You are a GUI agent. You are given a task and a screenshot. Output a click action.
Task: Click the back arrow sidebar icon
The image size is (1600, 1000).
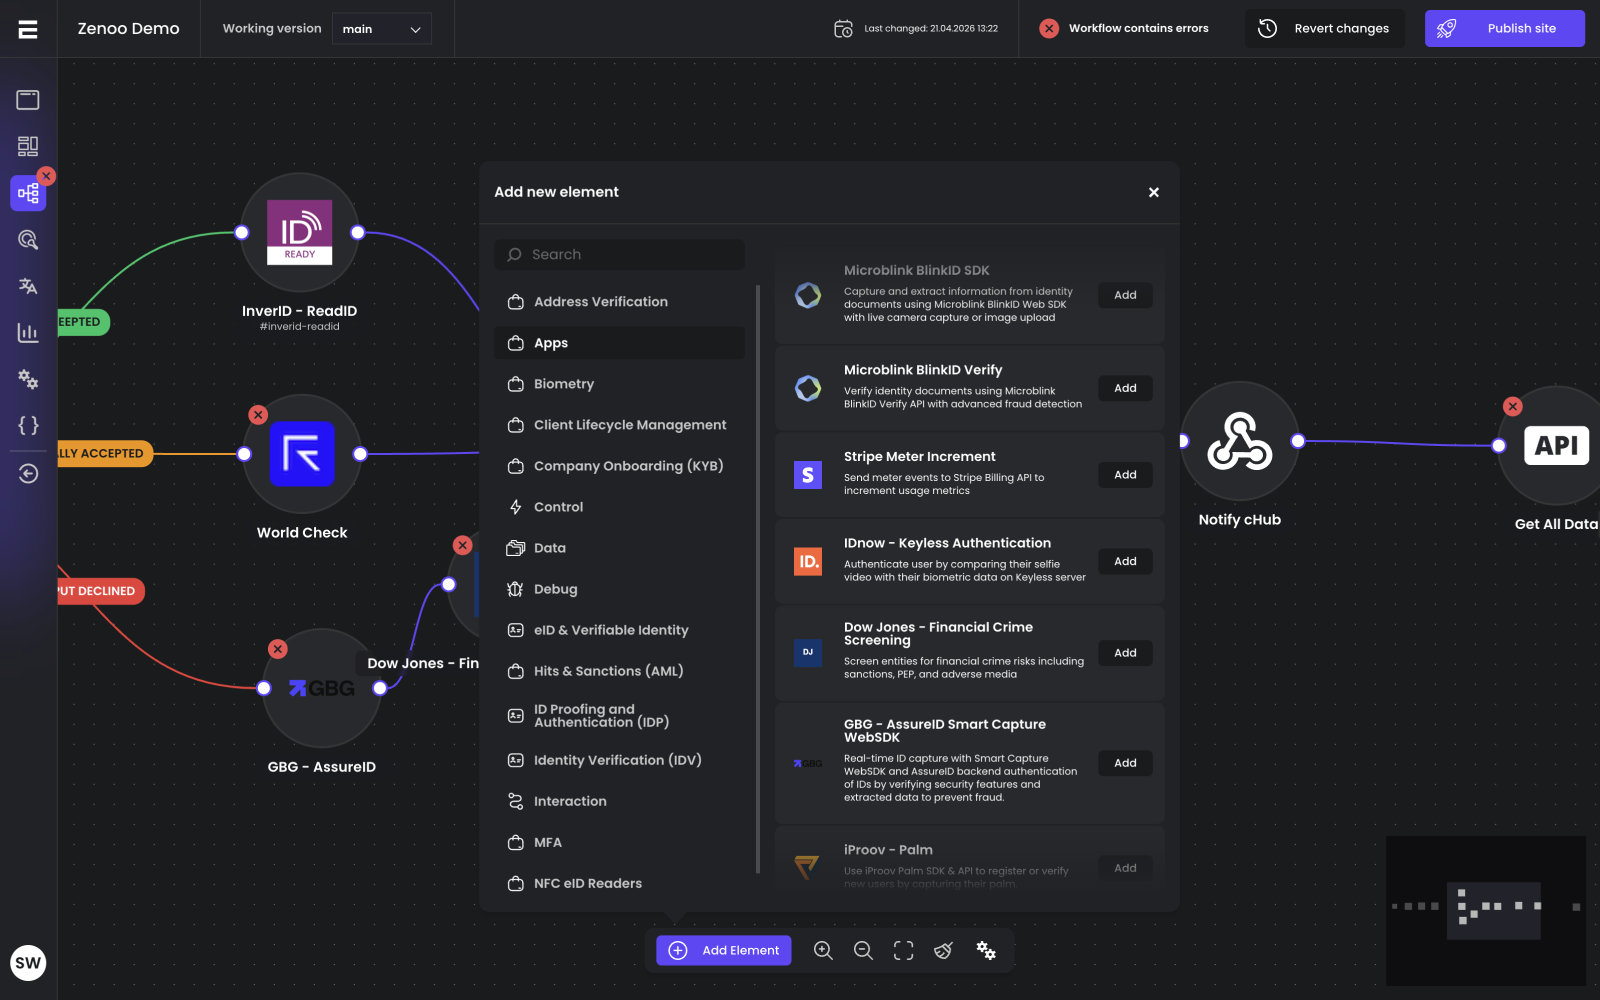pos(28,473)
